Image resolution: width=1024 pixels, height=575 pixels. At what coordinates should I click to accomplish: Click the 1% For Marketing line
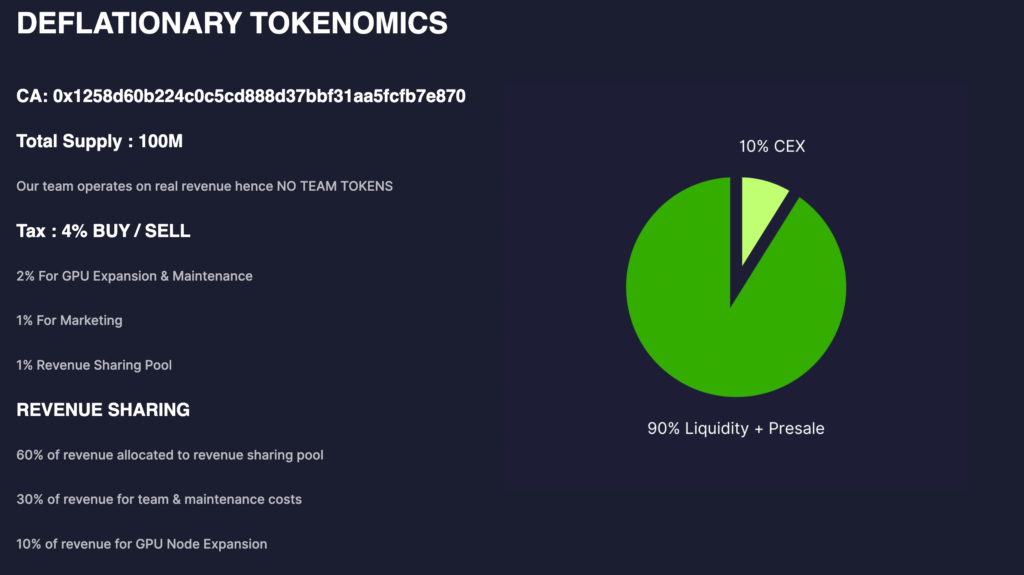(x=69, y=320)
